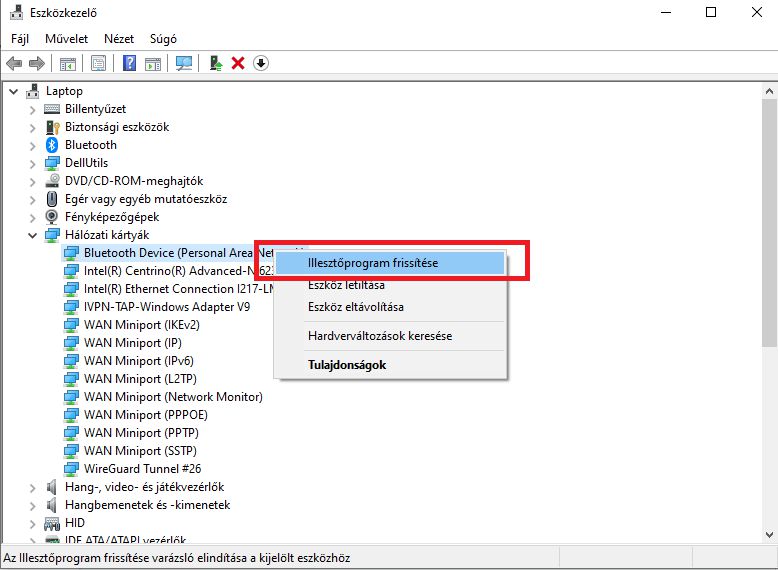778x570 pixels.
Task: Select Tulajdonságok in the context menu
Action: coord(346,365)
